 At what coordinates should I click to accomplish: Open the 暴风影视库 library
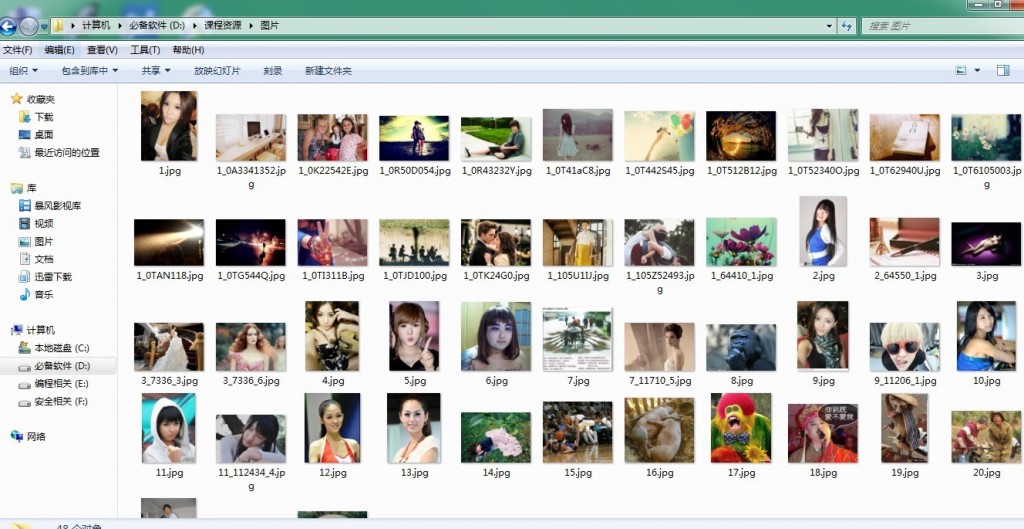(x=50, y=206)
